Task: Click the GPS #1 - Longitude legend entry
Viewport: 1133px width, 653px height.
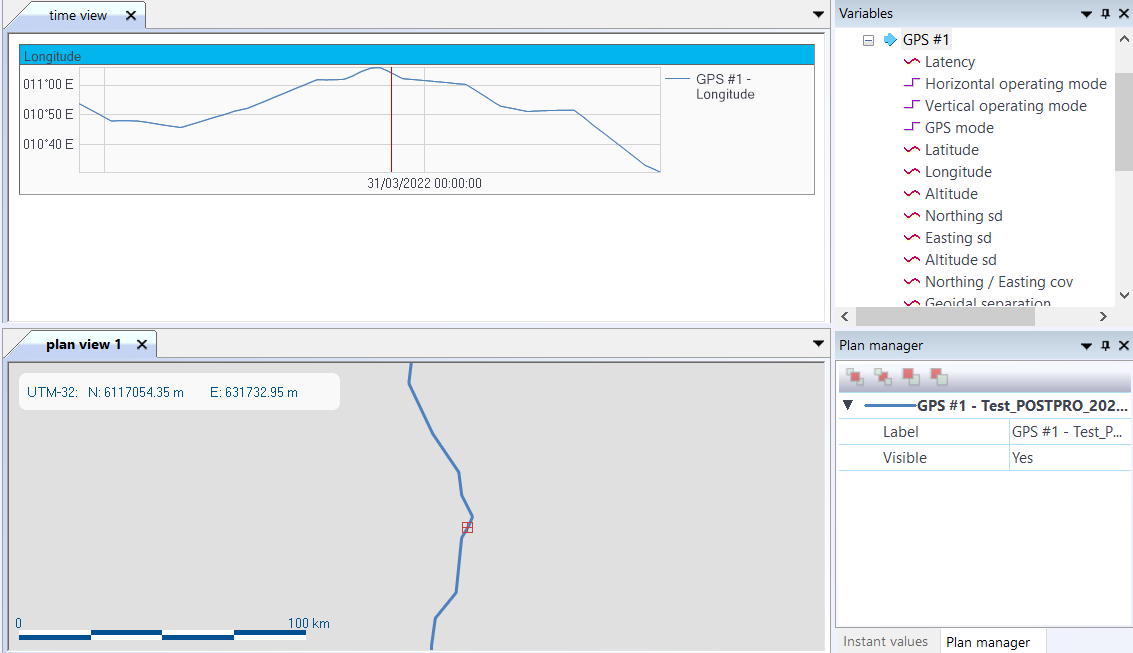Action: 724,87
